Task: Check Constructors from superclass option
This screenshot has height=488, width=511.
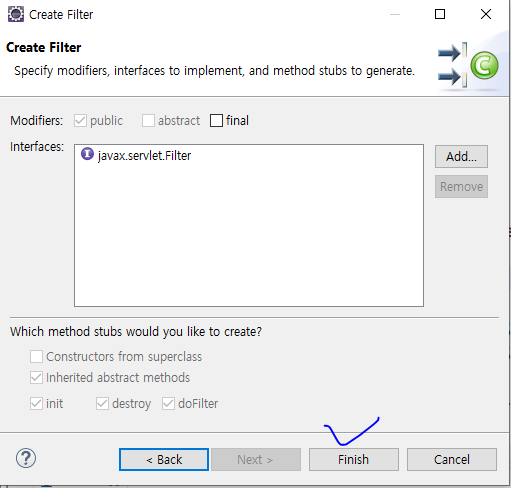Action: pos(36,356)
